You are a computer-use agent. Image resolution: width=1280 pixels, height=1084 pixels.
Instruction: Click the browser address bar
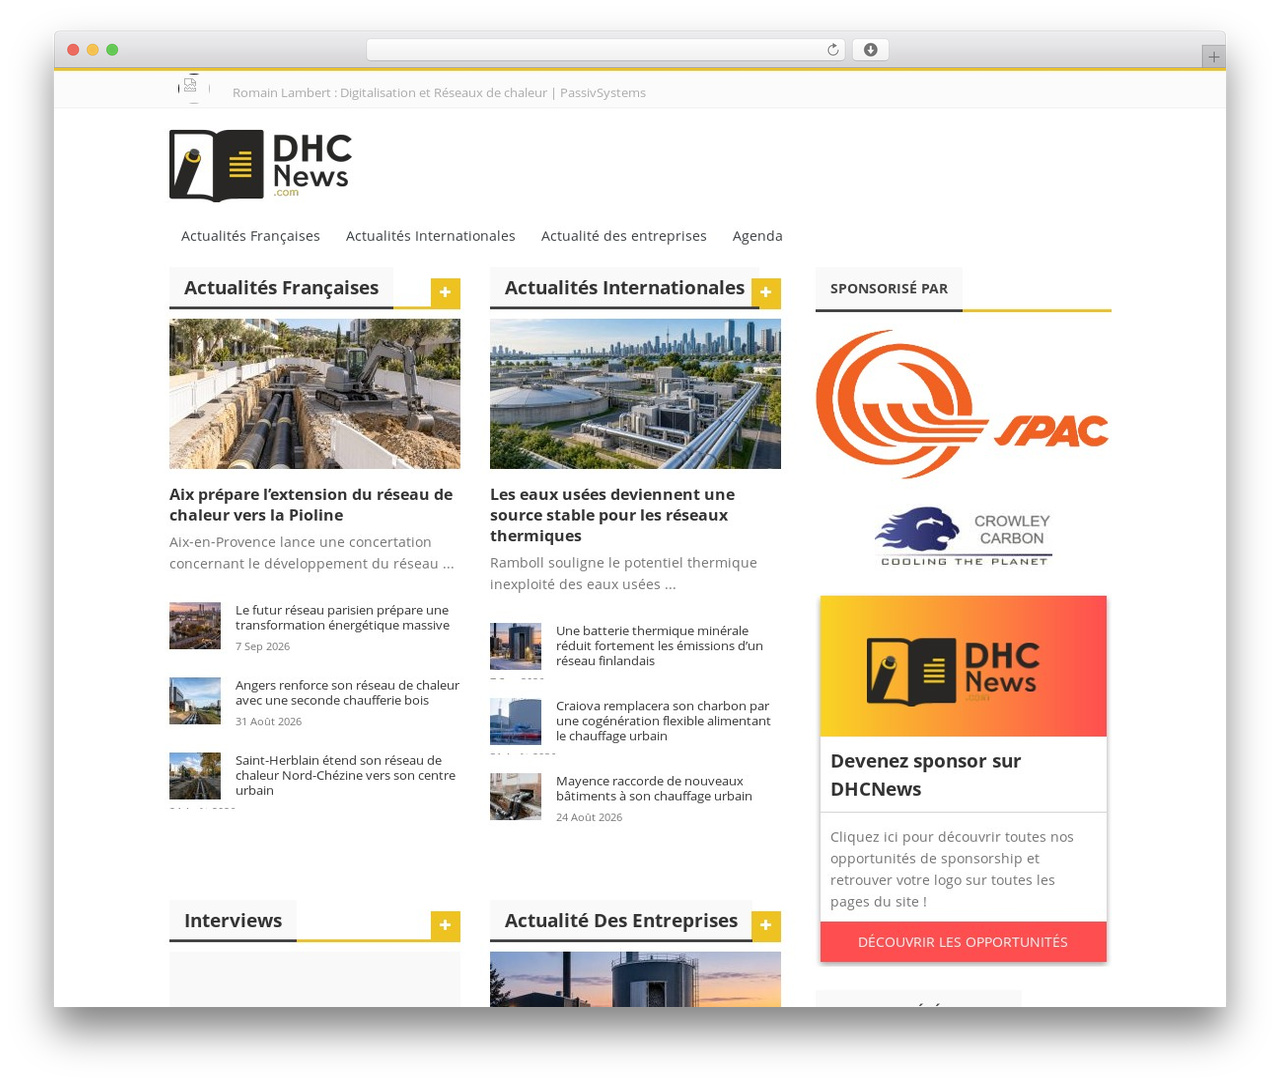pyautogui.click(x=605, y=50)
